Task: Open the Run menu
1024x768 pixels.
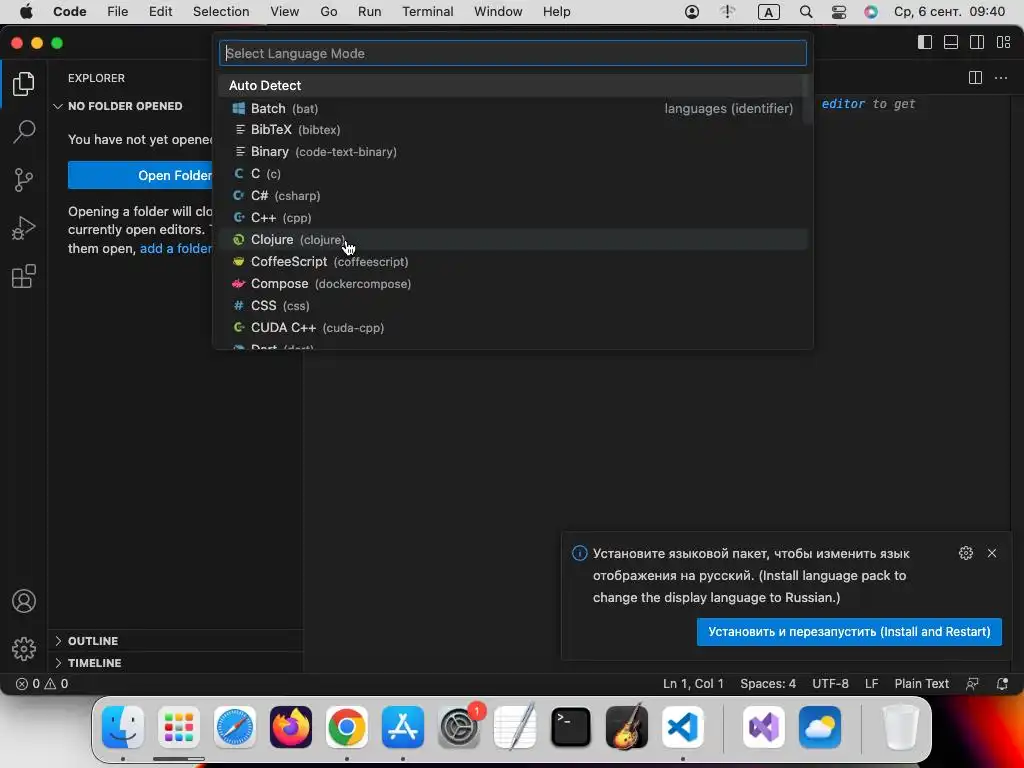Action: tap(369, 12)
